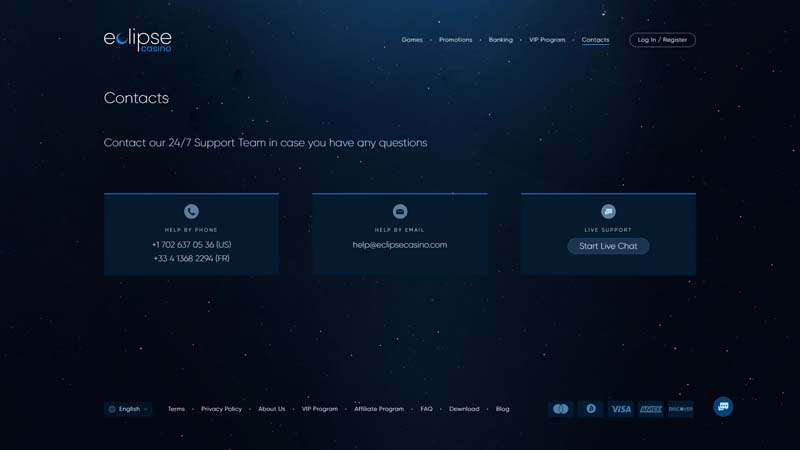
Task: Open the Affiliate Program footer link
Action: pyautogui.click(x=379, y=409)
